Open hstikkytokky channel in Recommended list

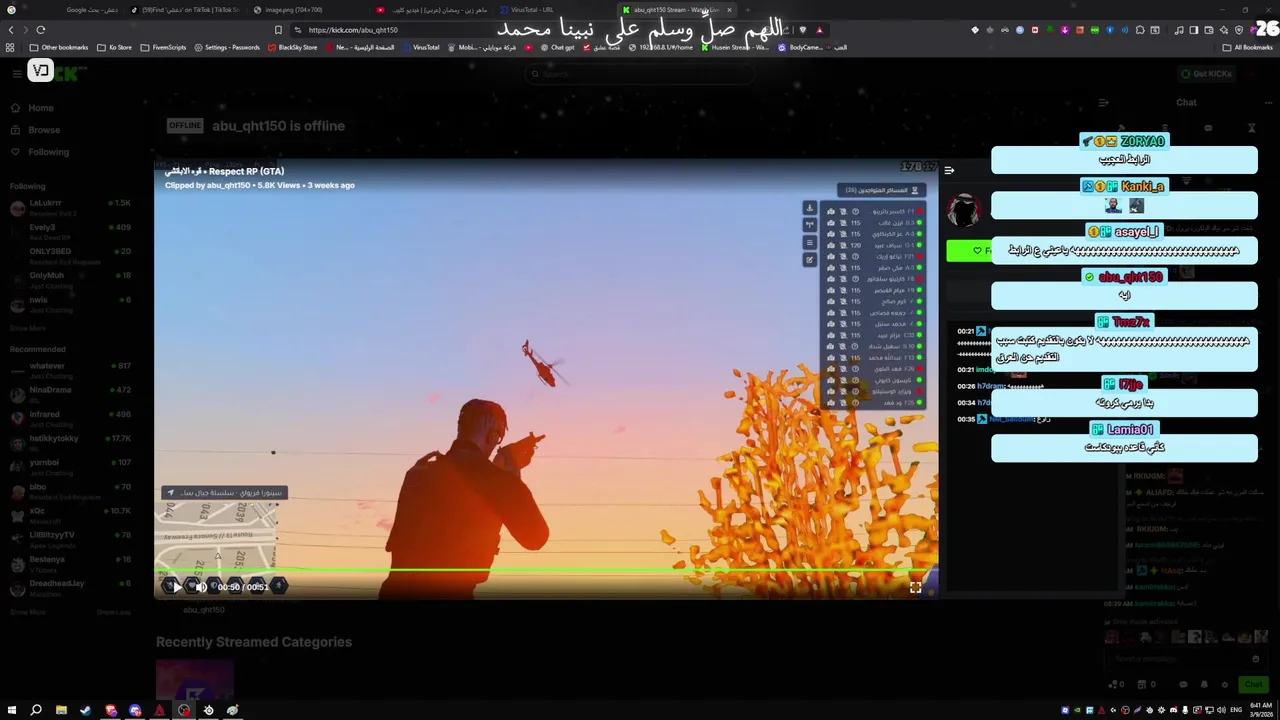point(70,442)
